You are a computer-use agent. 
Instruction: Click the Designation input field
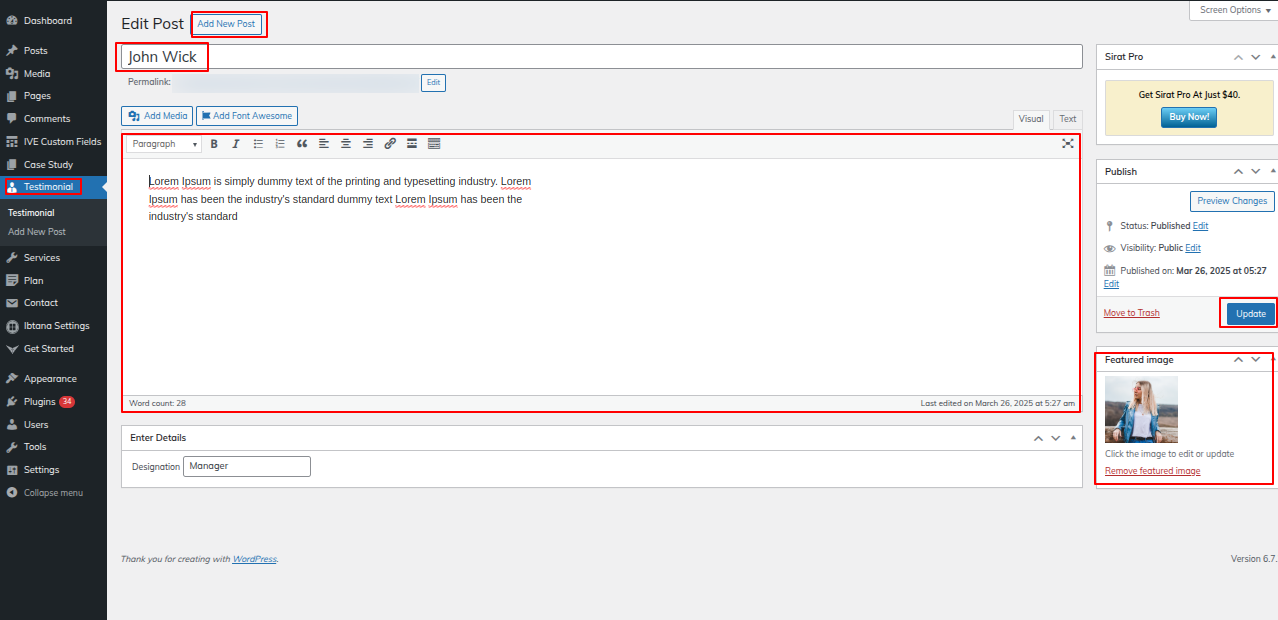[246, 466]
